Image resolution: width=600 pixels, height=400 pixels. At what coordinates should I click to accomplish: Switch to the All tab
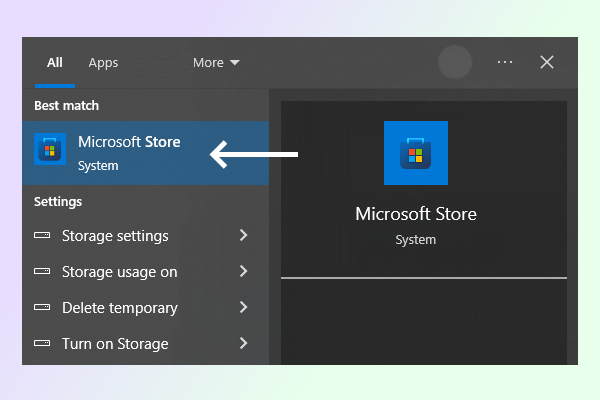pyautogui.click(x=54, y=62)
